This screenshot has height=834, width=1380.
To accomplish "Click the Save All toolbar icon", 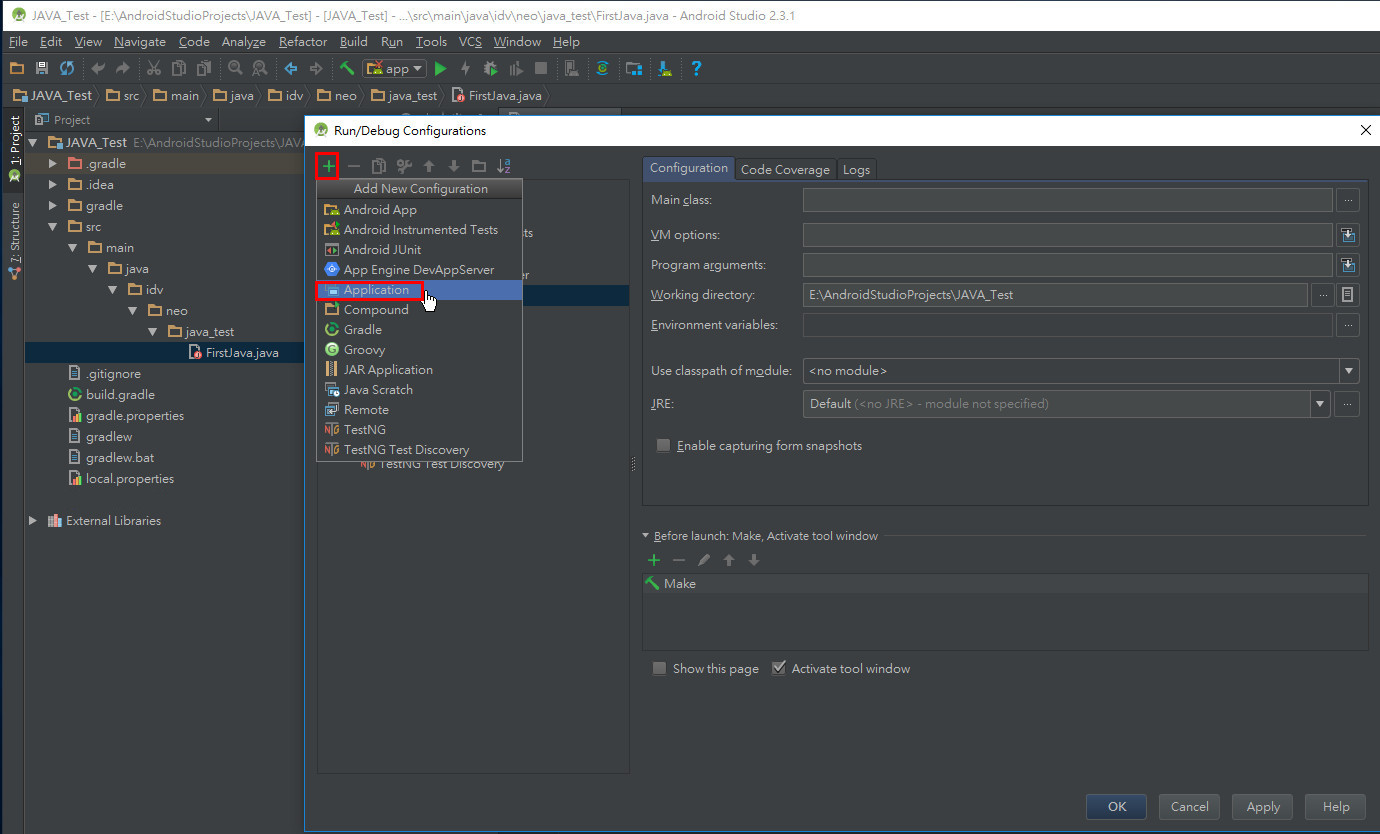I will (x=42, y=68).
